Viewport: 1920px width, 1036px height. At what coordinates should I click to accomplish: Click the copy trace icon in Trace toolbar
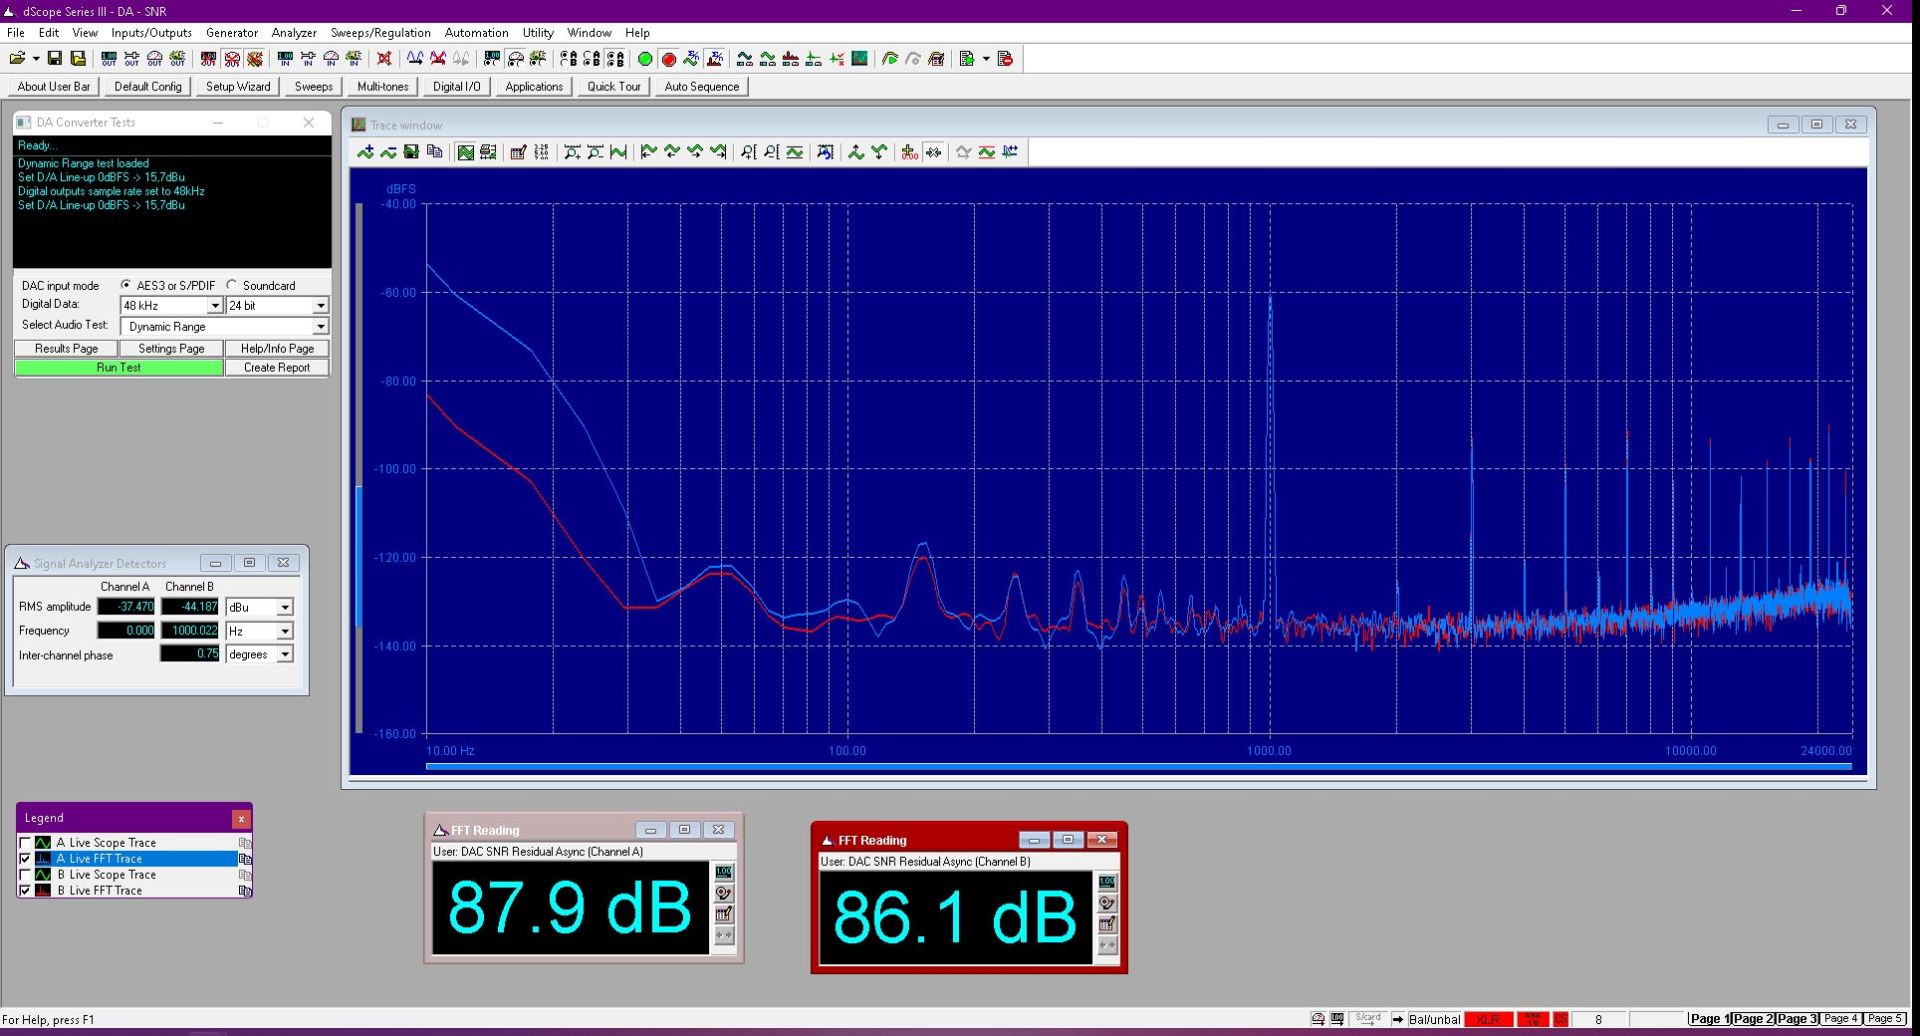[434, 152]
